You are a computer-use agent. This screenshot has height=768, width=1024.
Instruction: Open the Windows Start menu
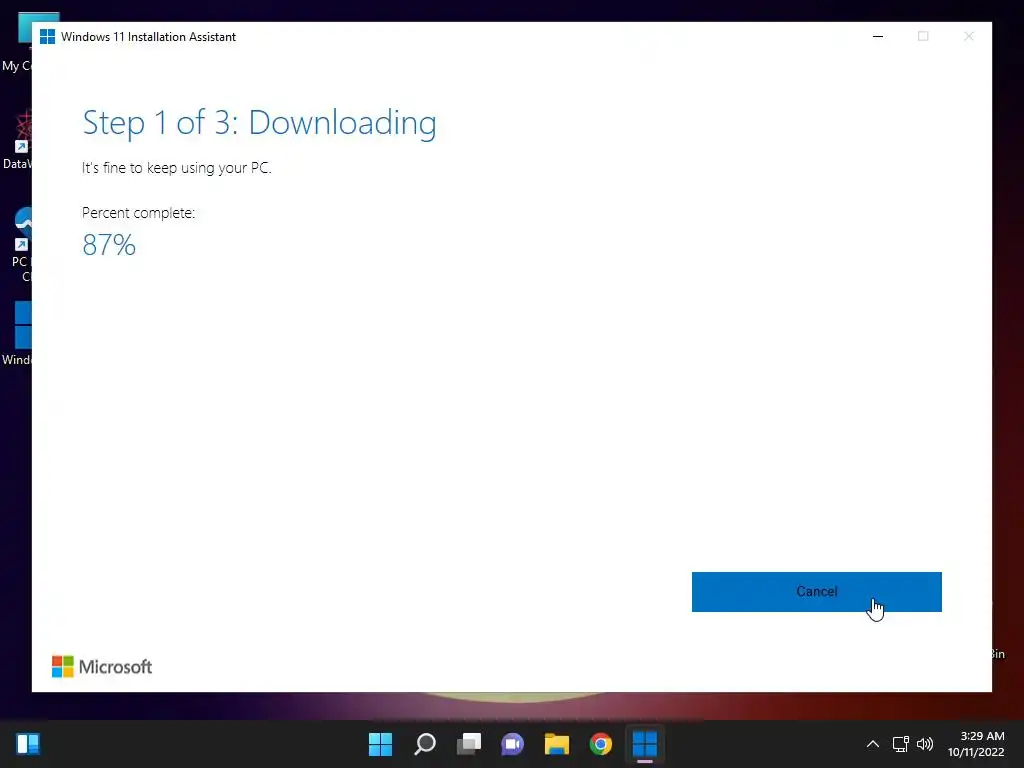click(380, 744)
